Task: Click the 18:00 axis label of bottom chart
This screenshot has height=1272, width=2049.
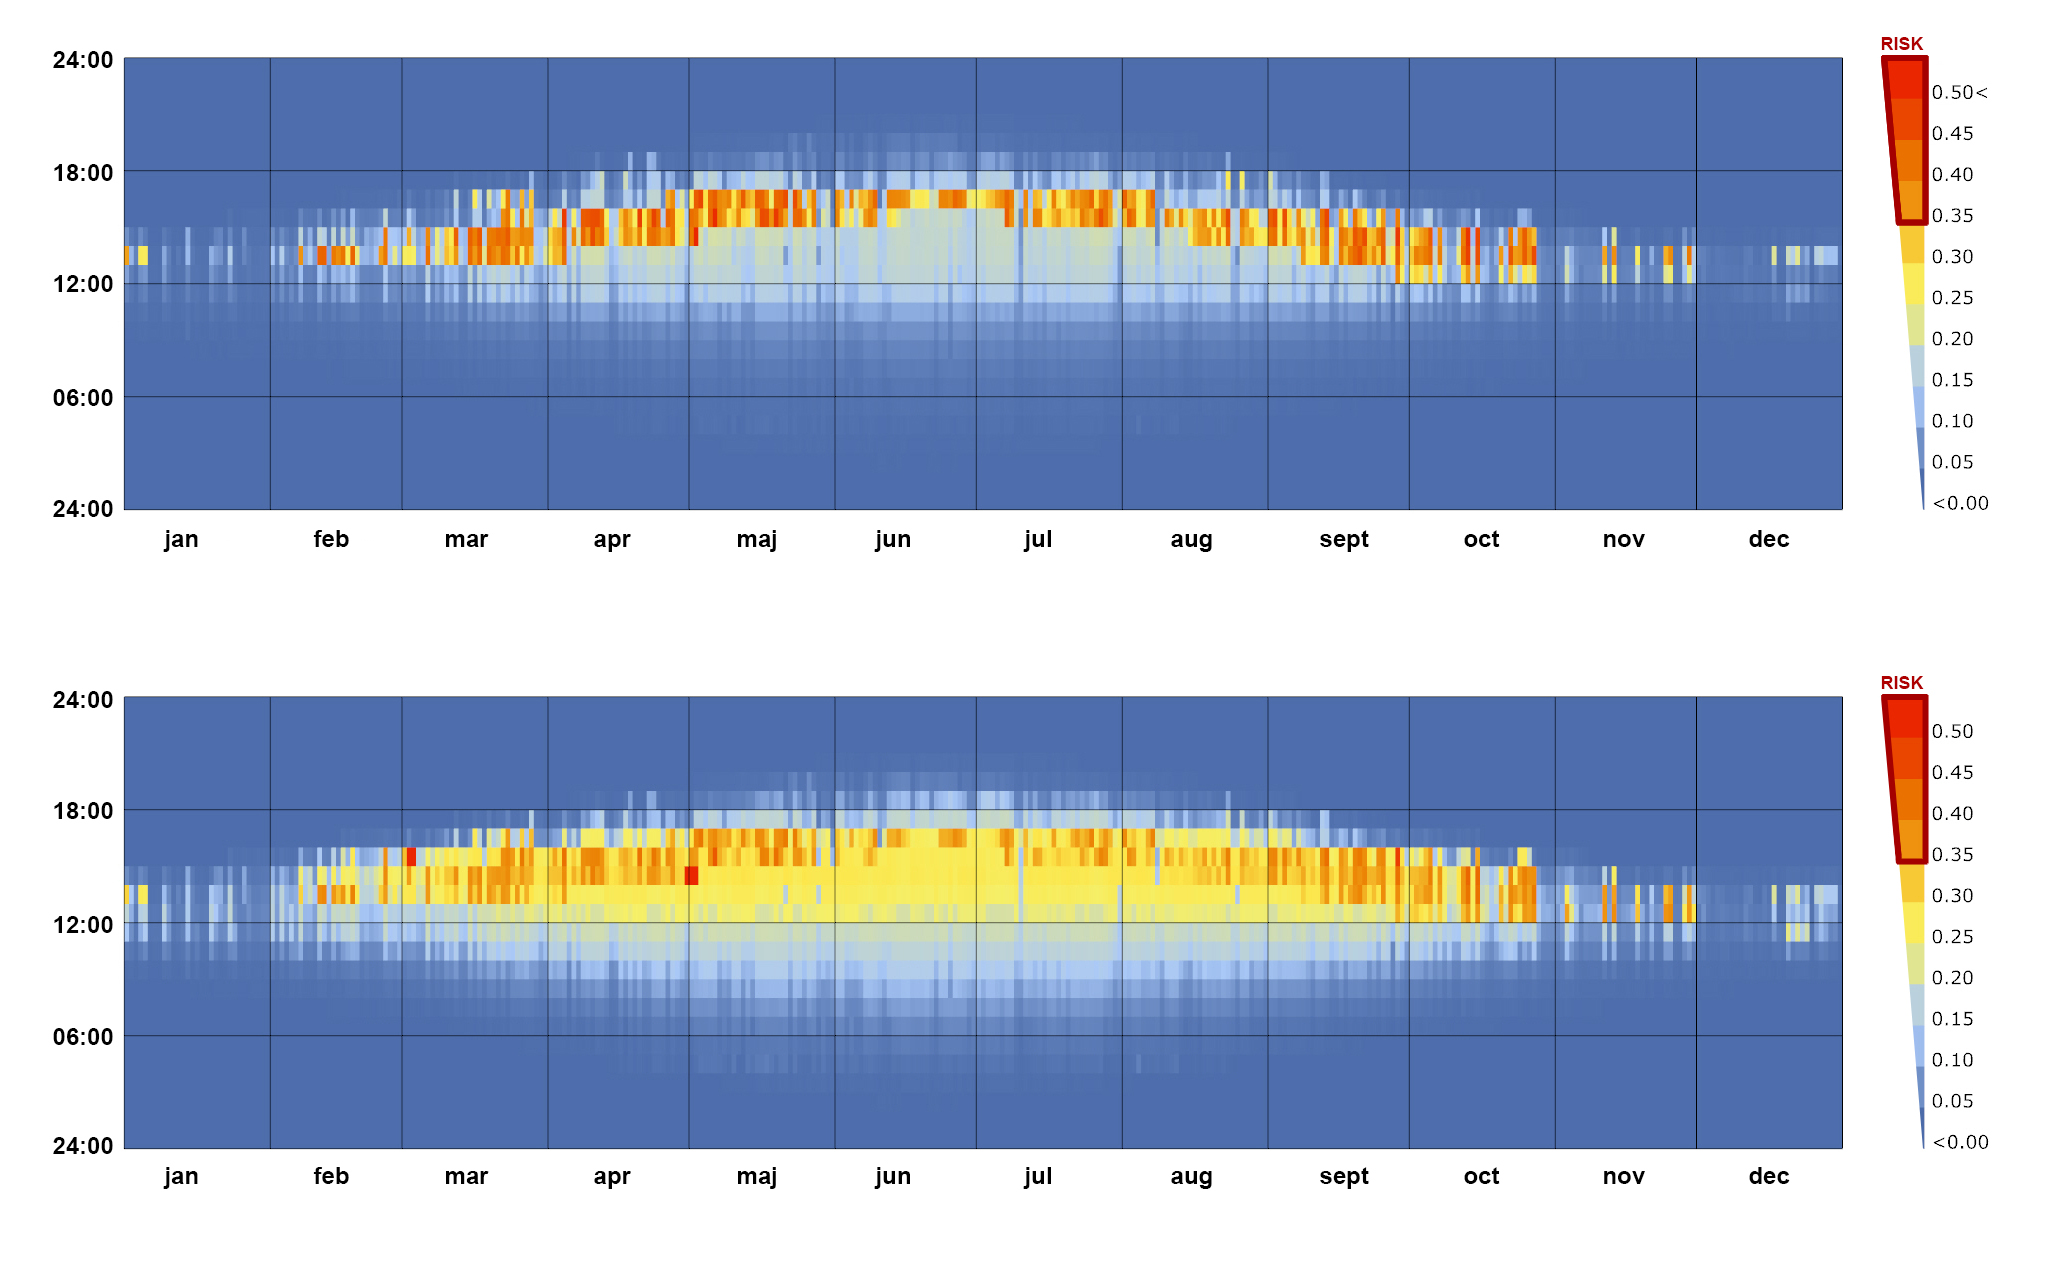Action: [x=83, y=811]
